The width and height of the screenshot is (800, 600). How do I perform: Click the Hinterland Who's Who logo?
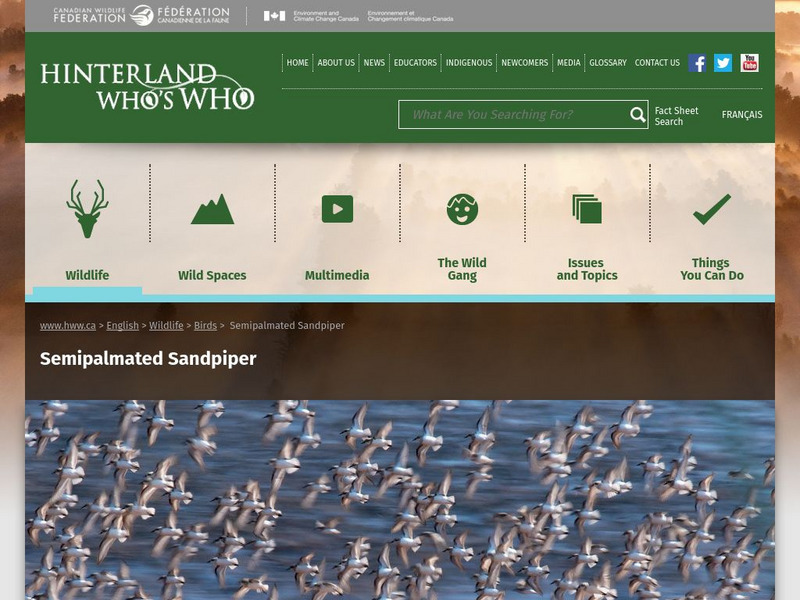147,86
